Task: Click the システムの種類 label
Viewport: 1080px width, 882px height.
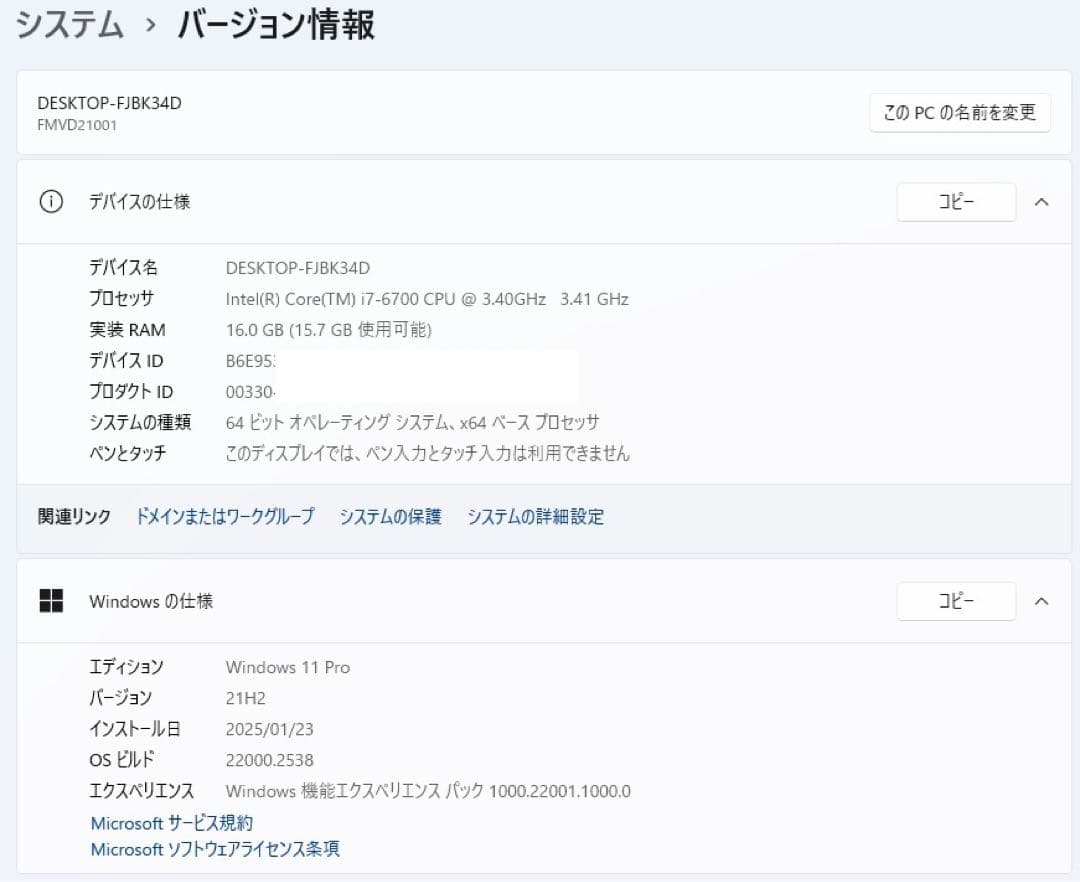Action: (140, 422)
